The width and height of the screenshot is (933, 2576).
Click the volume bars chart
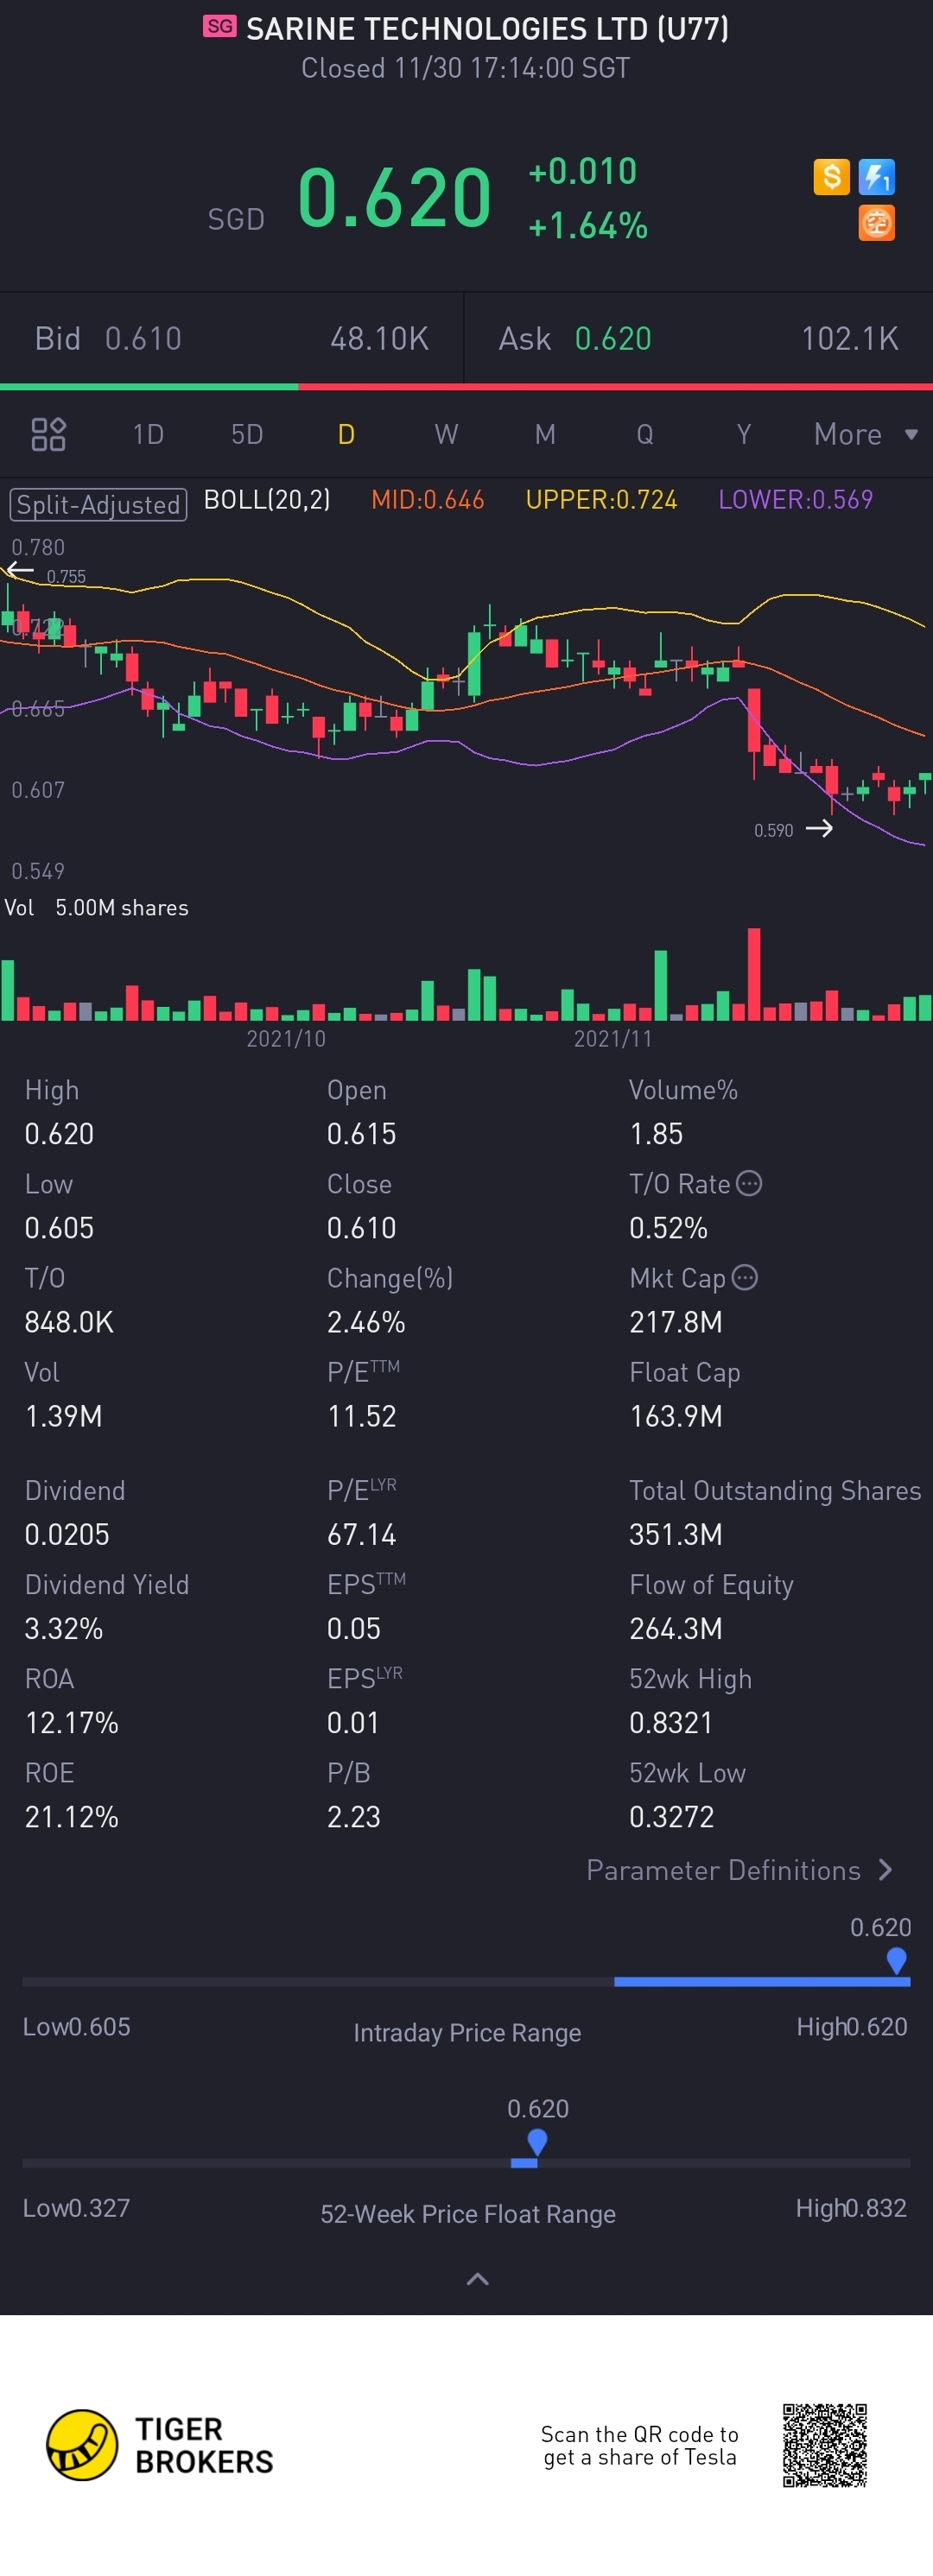pos(466,975)
